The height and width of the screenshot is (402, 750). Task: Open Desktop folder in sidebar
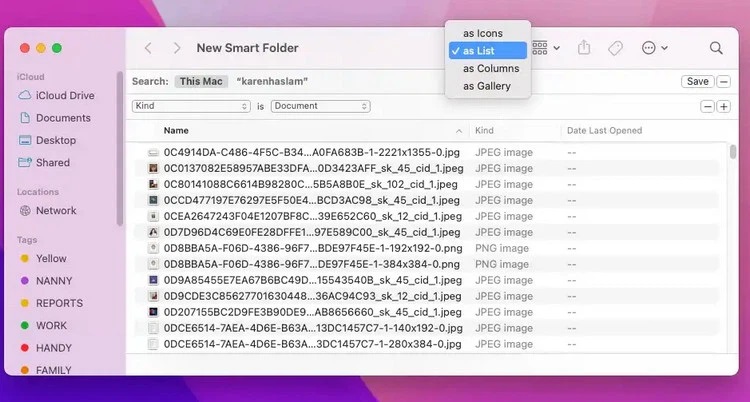pyautogui.click(x=55, y=140)
